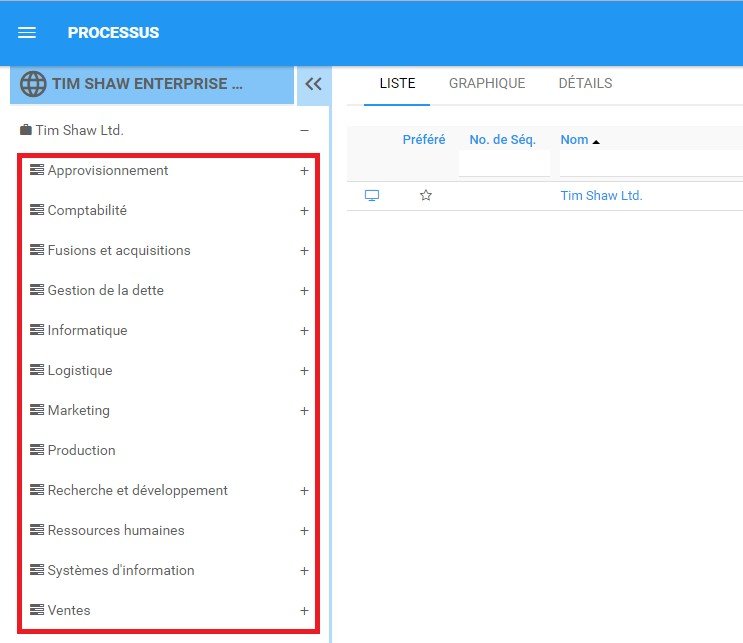743x643 pixels.
Task: Open the Détails tab
Action: (585, 83)
